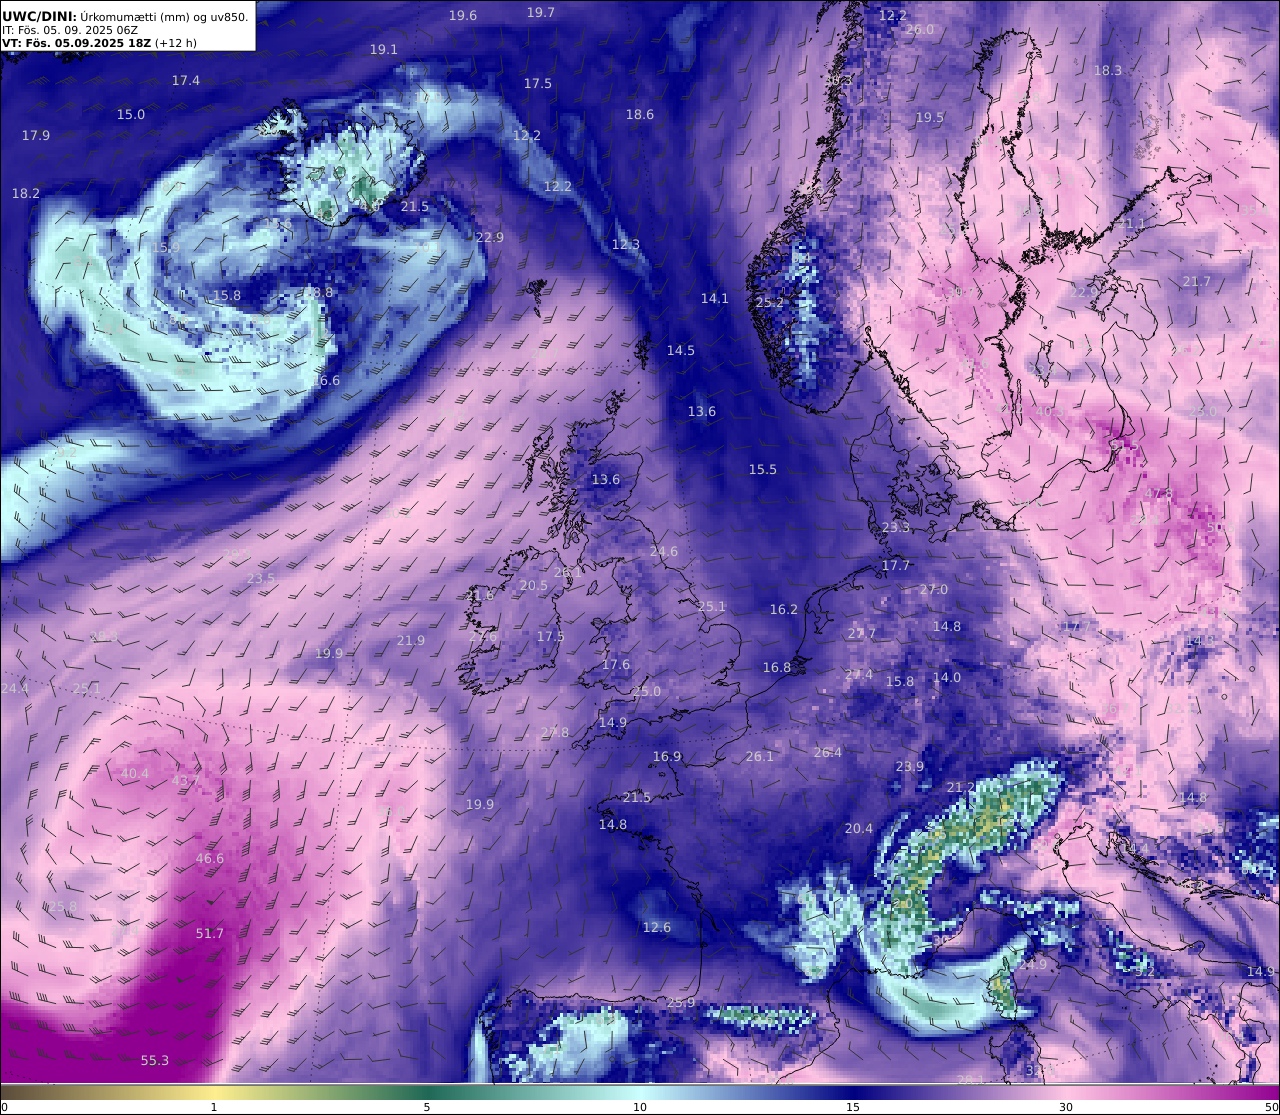
Task: Click the 14.0 value over Germany
Action: 946,678
